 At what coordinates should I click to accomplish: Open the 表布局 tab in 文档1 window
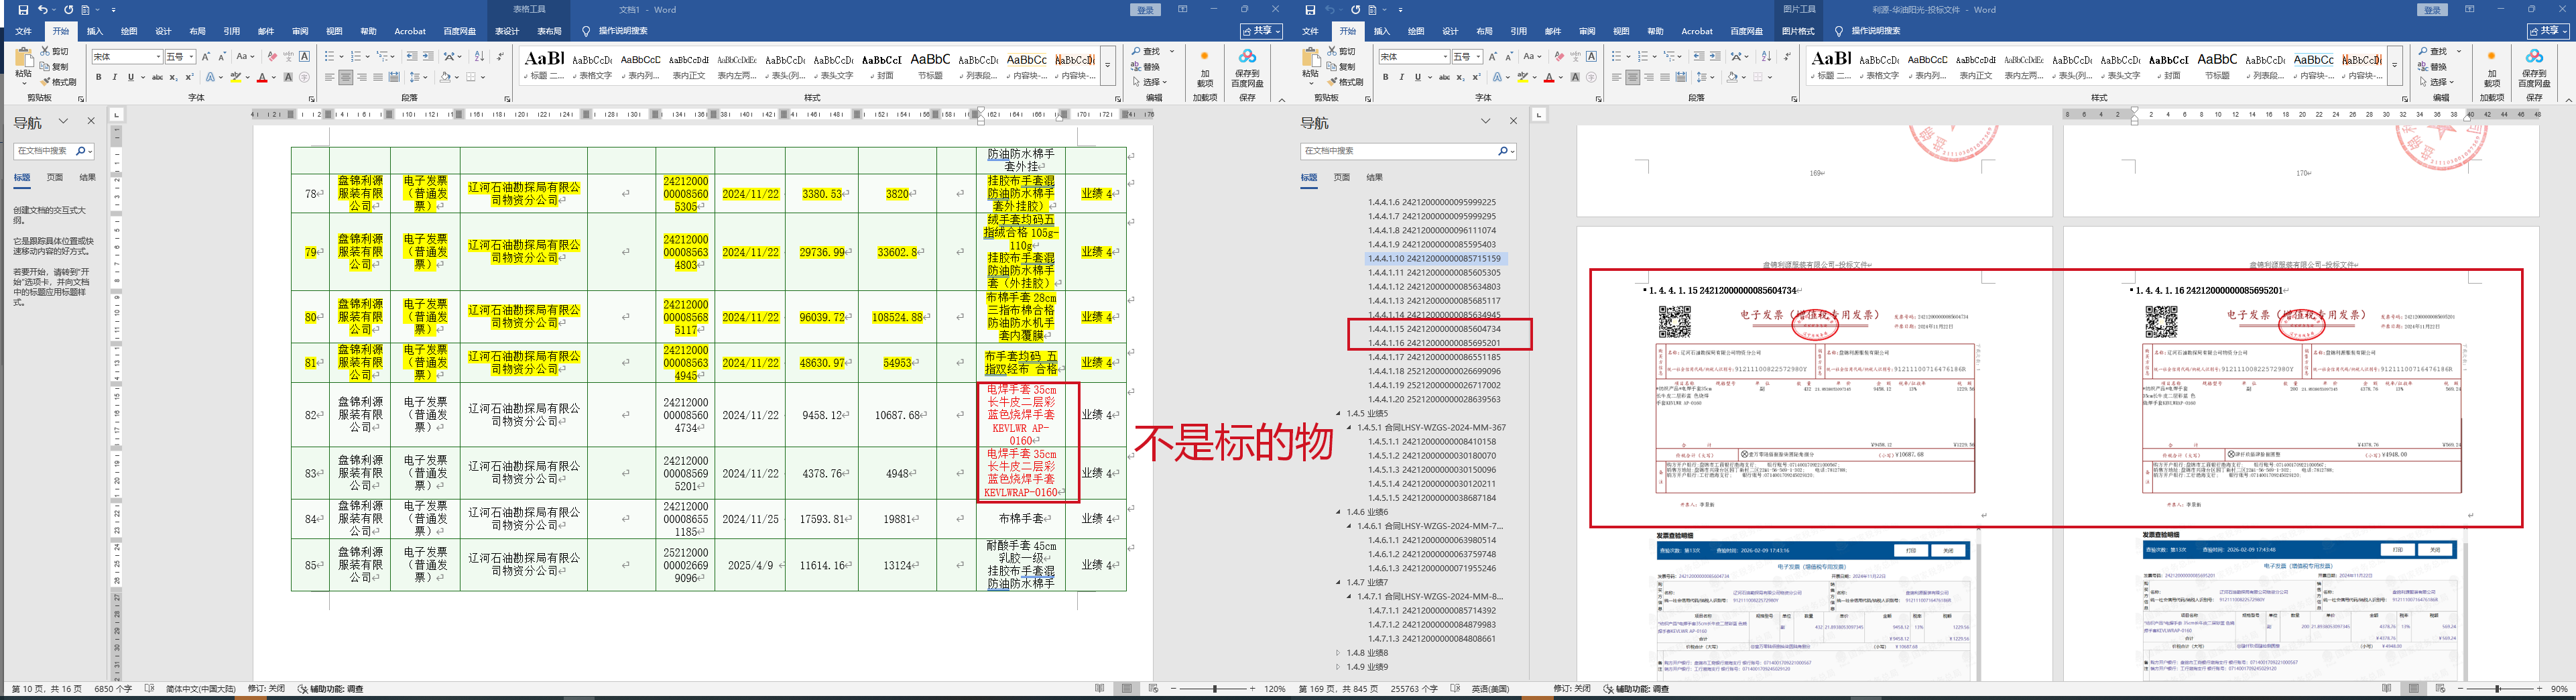pyautogui.click(x=549, y=31)
